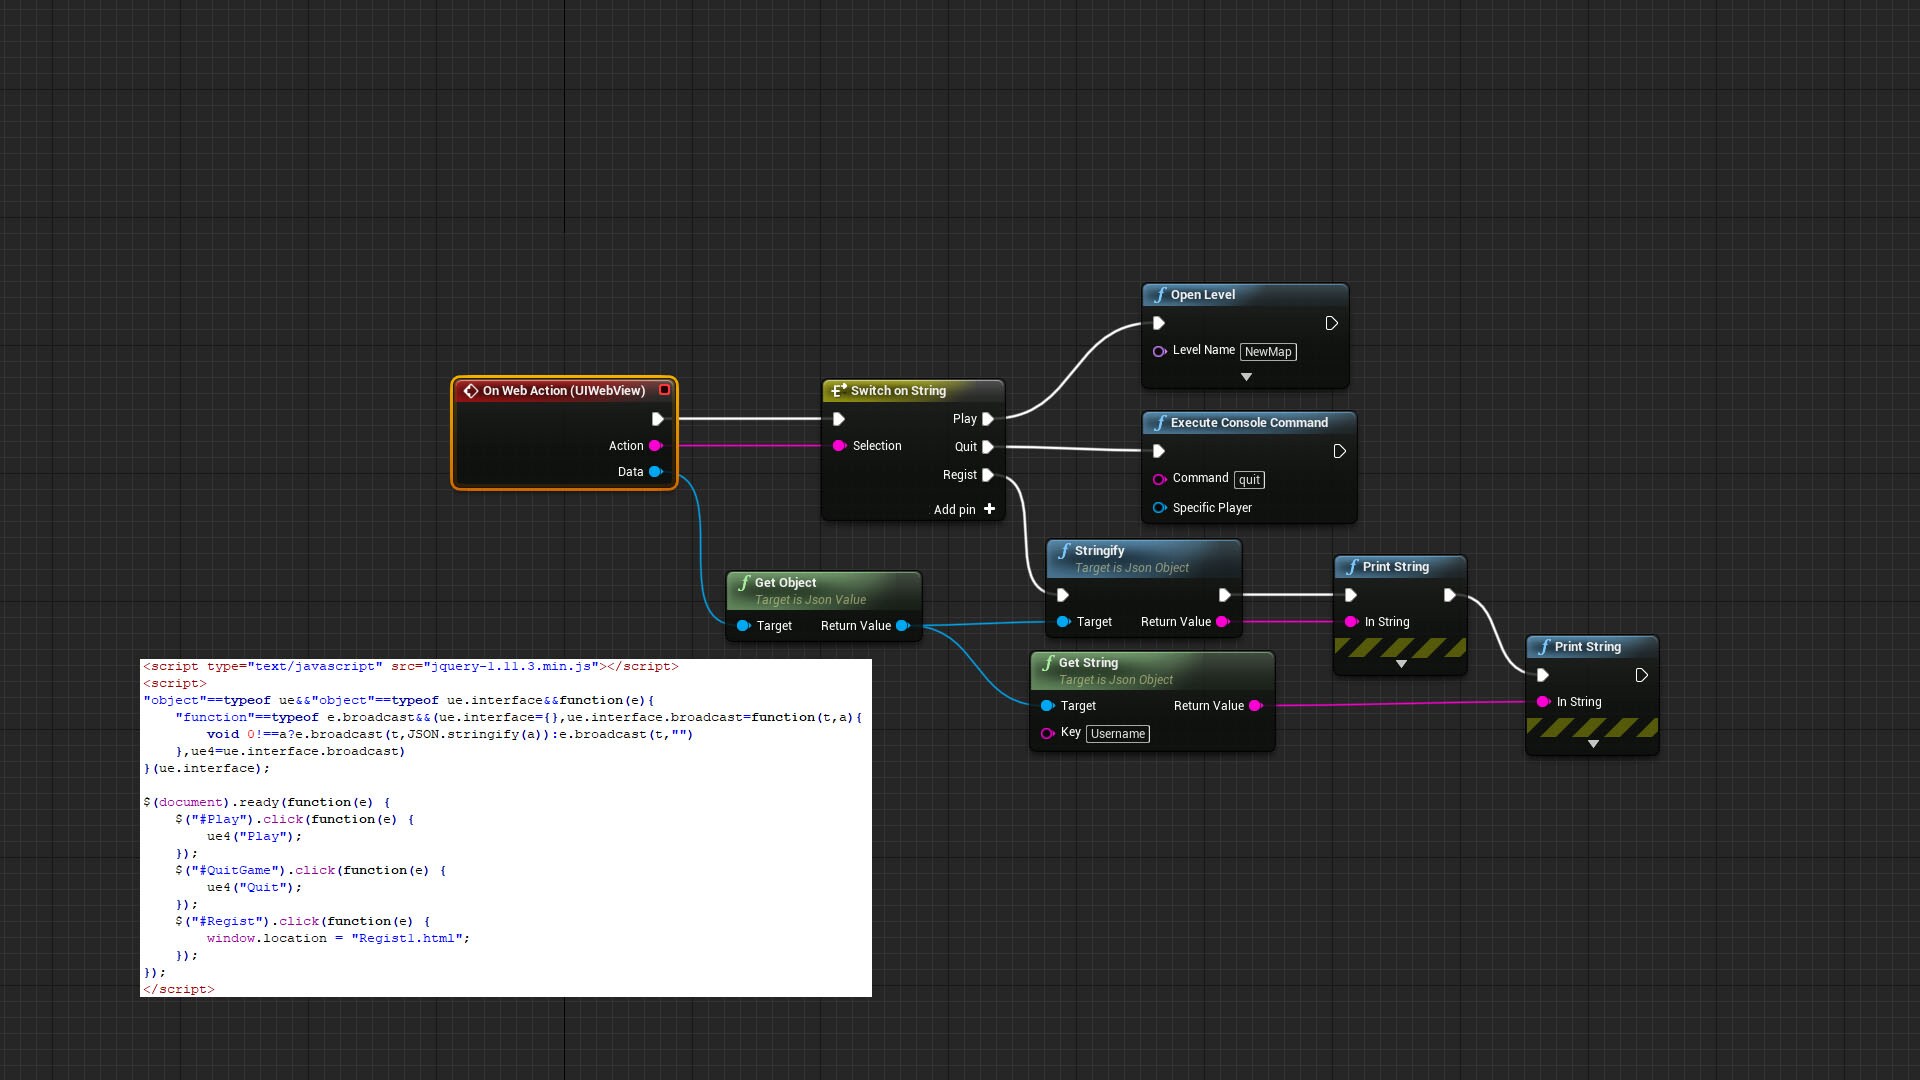Click the Action output pin on On Web Action

click(656, 446)
